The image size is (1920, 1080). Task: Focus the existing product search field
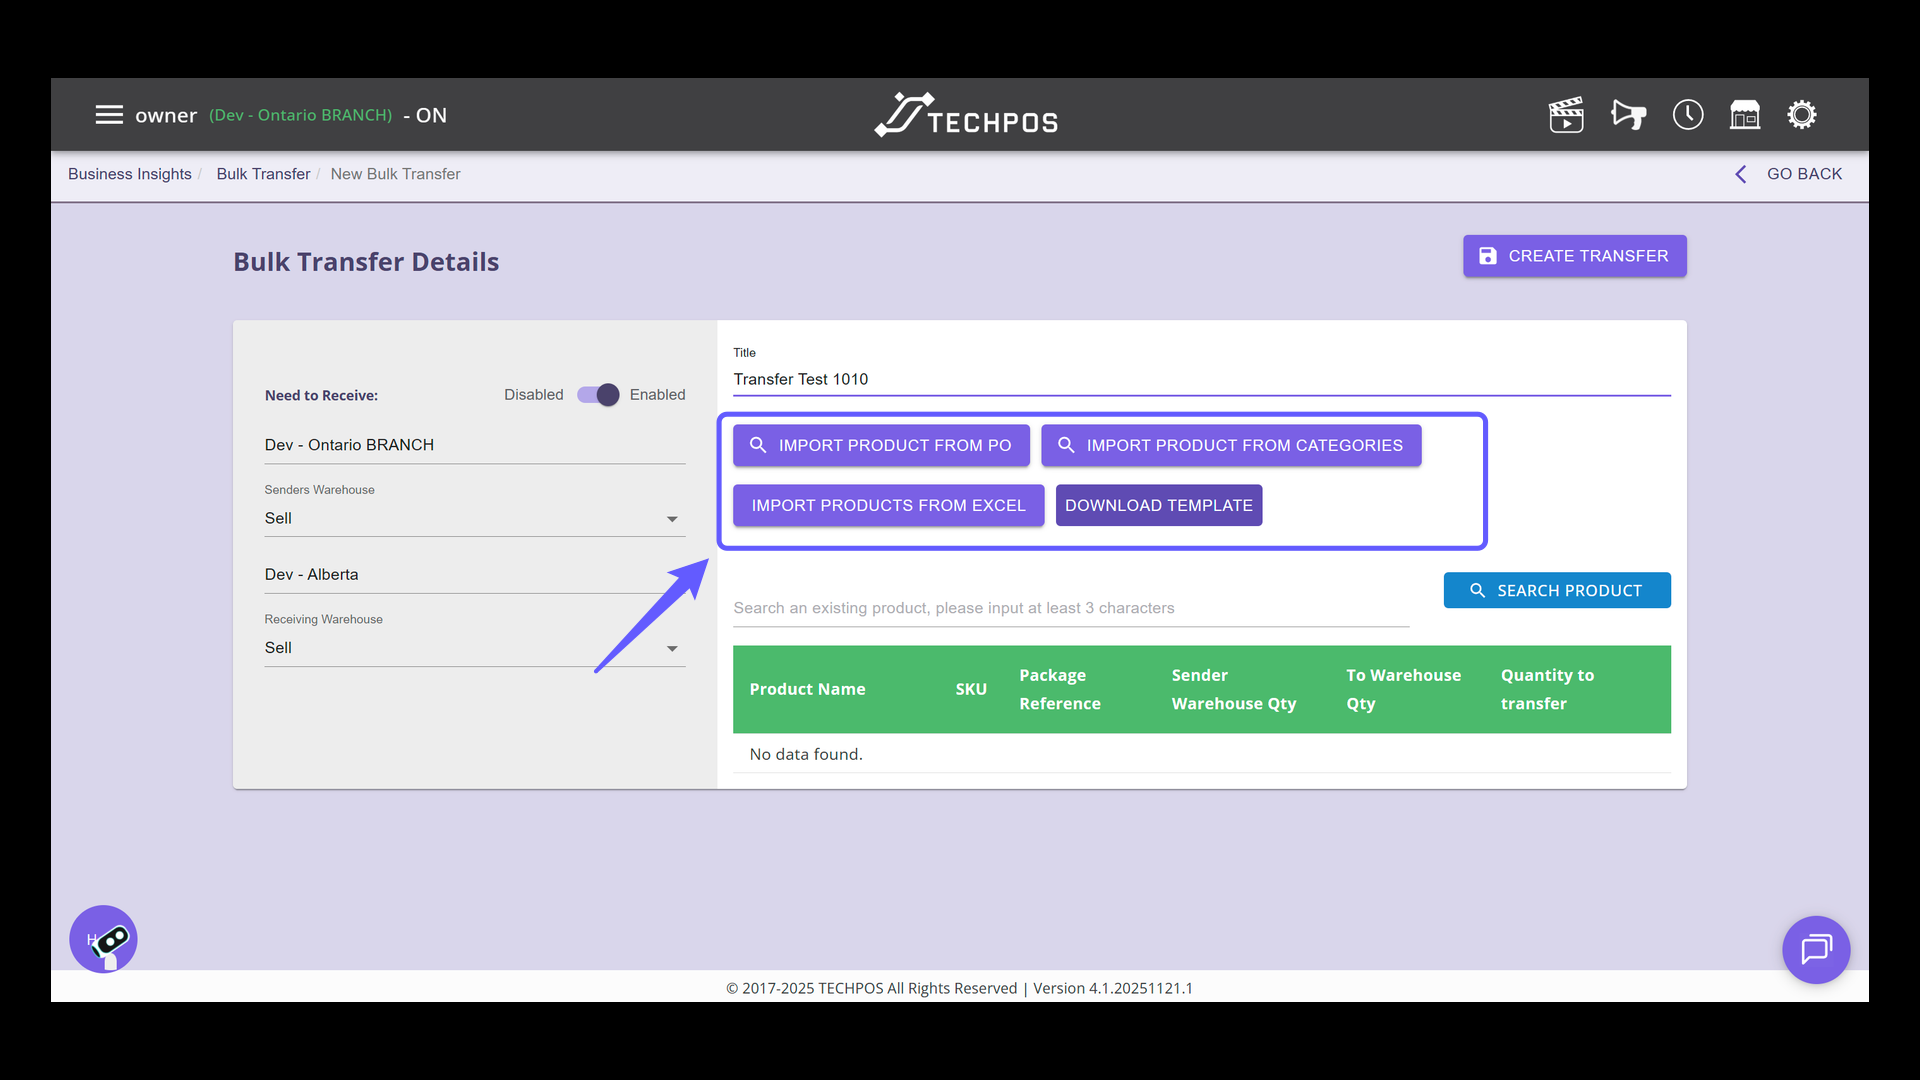click(x=1070, y=608)
